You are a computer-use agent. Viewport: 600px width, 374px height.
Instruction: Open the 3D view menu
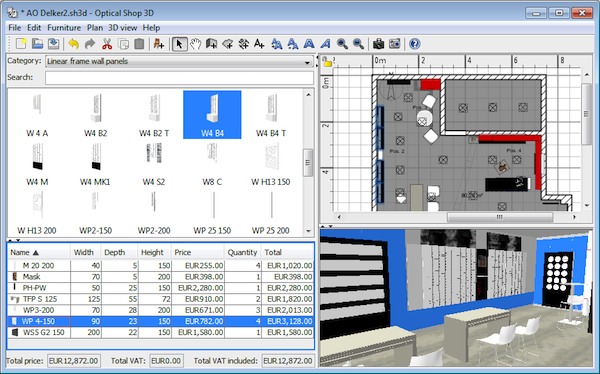(122, 28)
